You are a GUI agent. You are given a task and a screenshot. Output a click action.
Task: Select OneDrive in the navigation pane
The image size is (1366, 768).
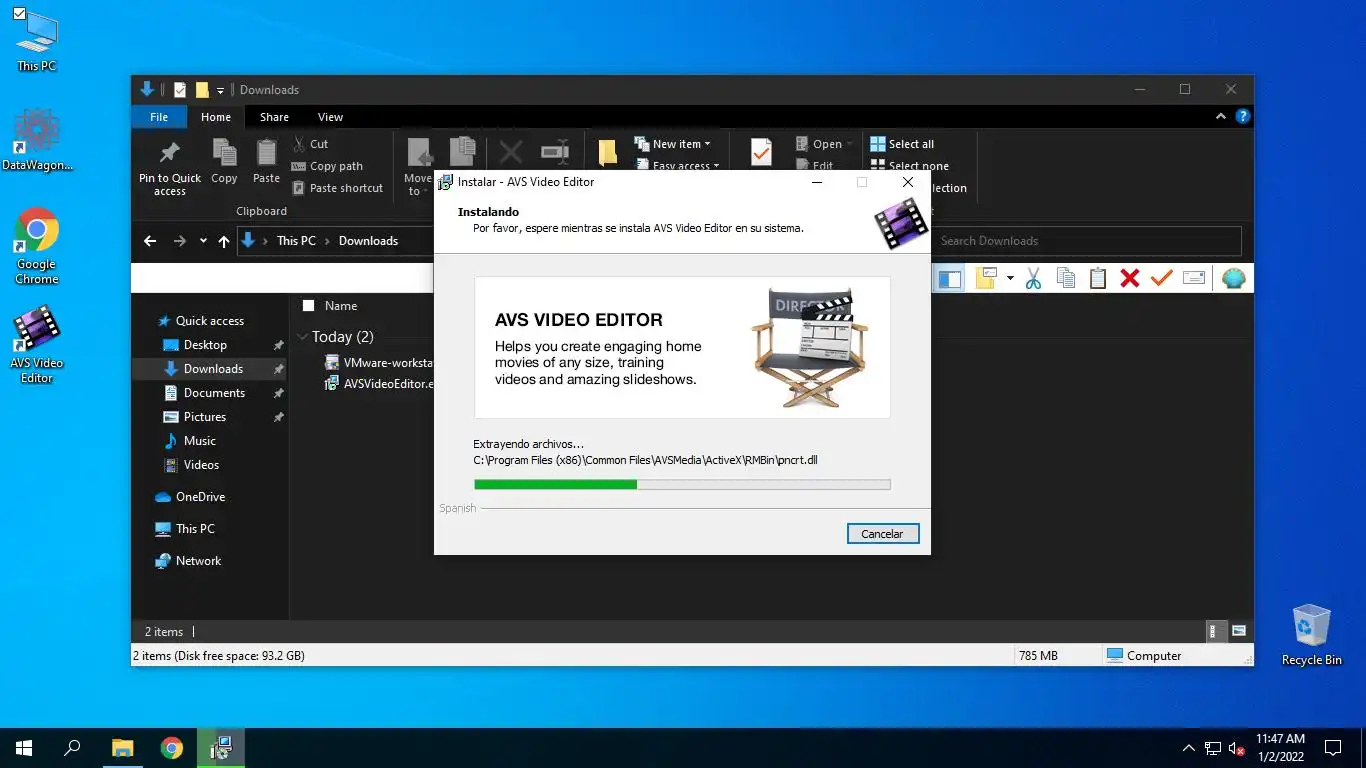pyautogui.click(x=200, y=497)
